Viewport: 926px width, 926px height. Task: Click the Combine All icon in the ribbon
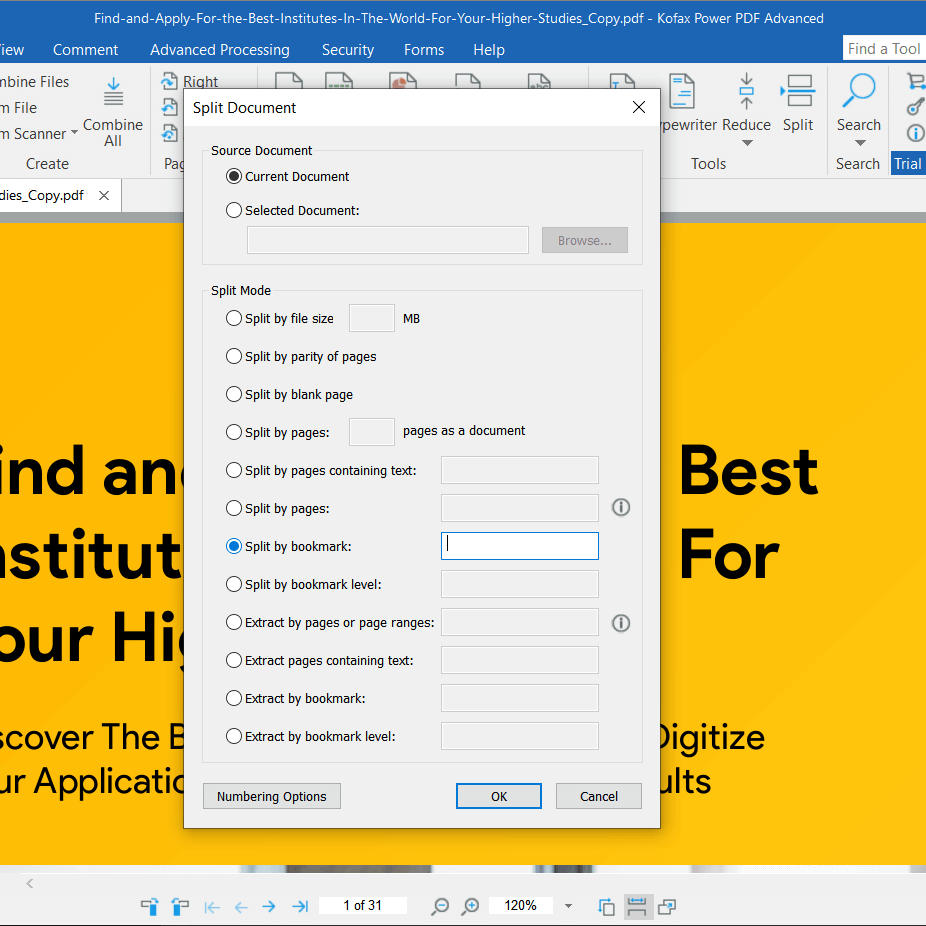click(x=113, y=92)
